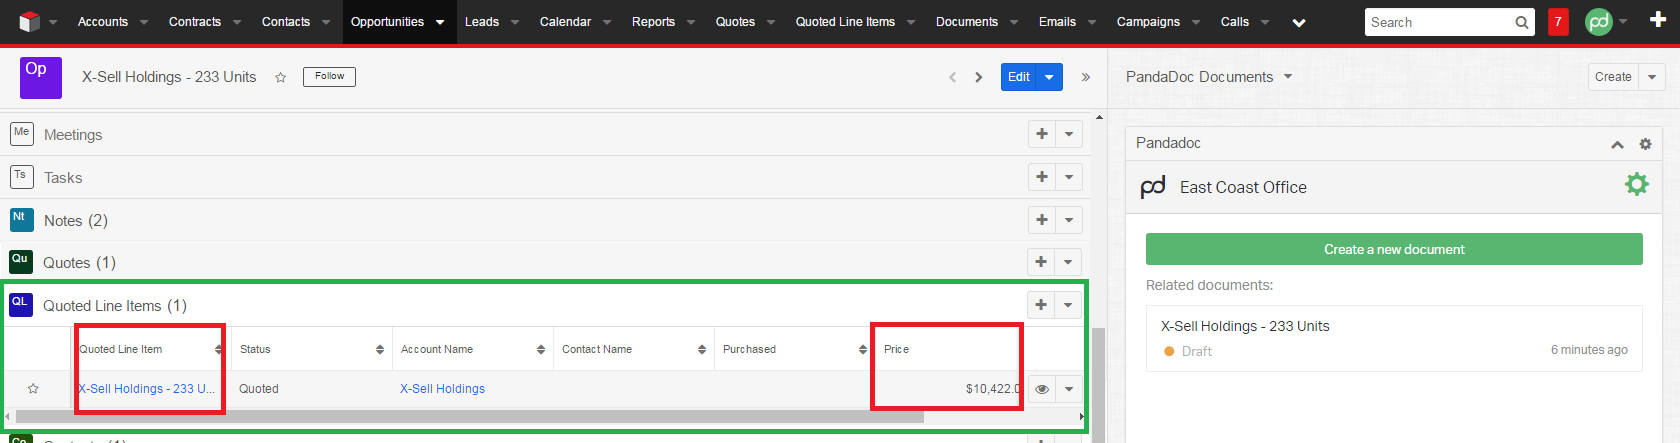Click the Me Meetings module icon
This screenshot has height=443, width=1680.
[22, 133]
